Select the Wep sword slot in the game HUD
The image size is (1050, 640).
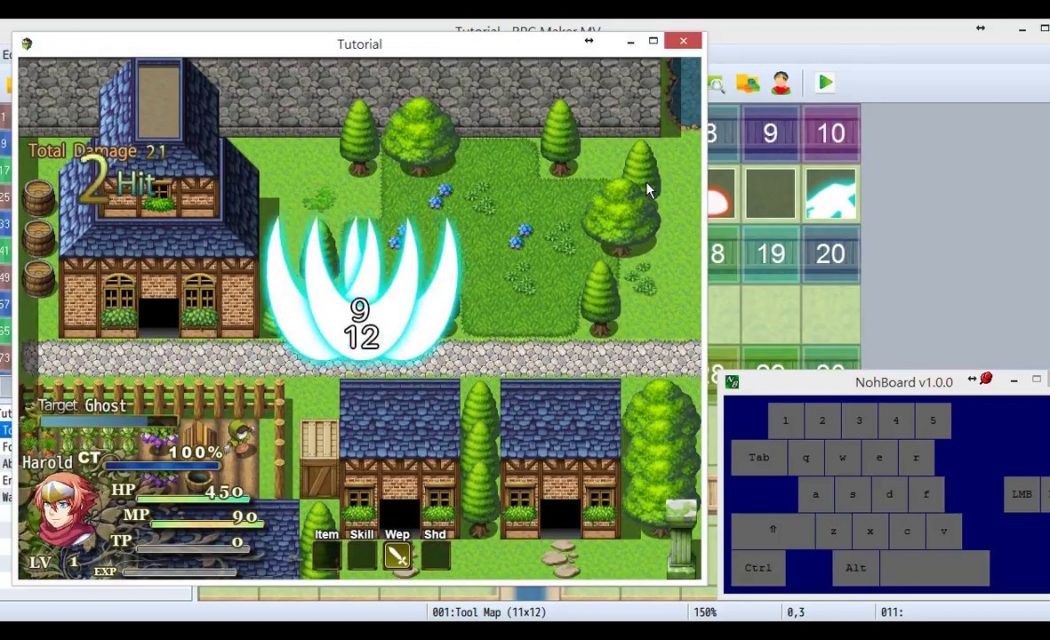397,556
